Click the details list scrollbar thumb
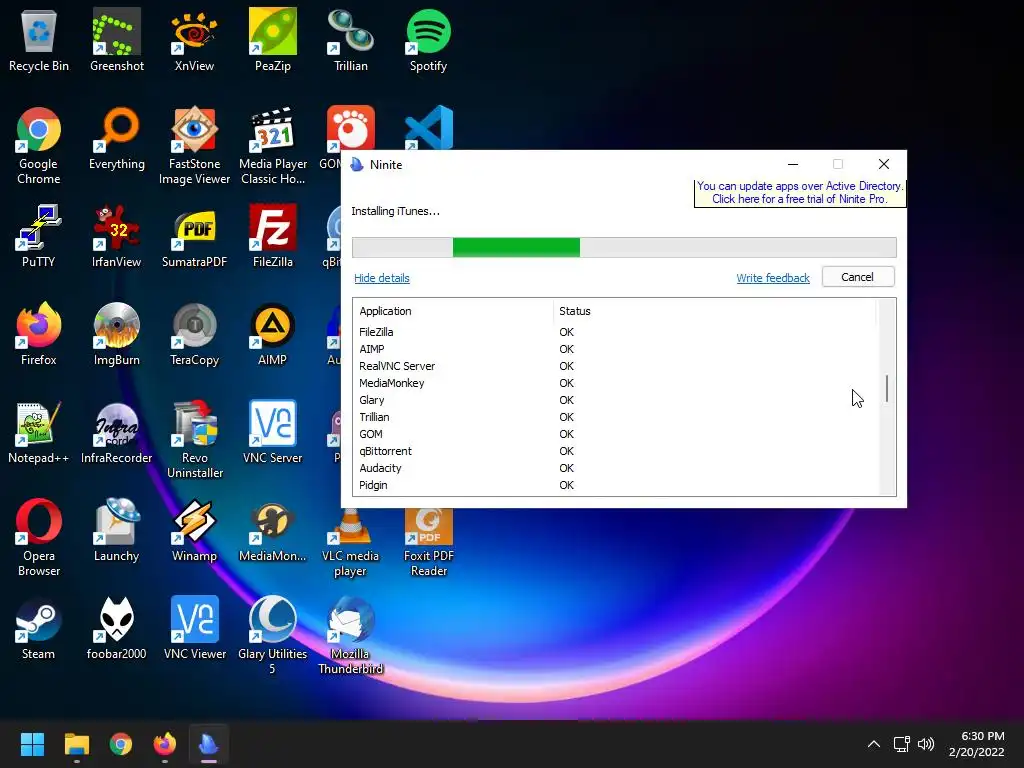 pos(887,389)
